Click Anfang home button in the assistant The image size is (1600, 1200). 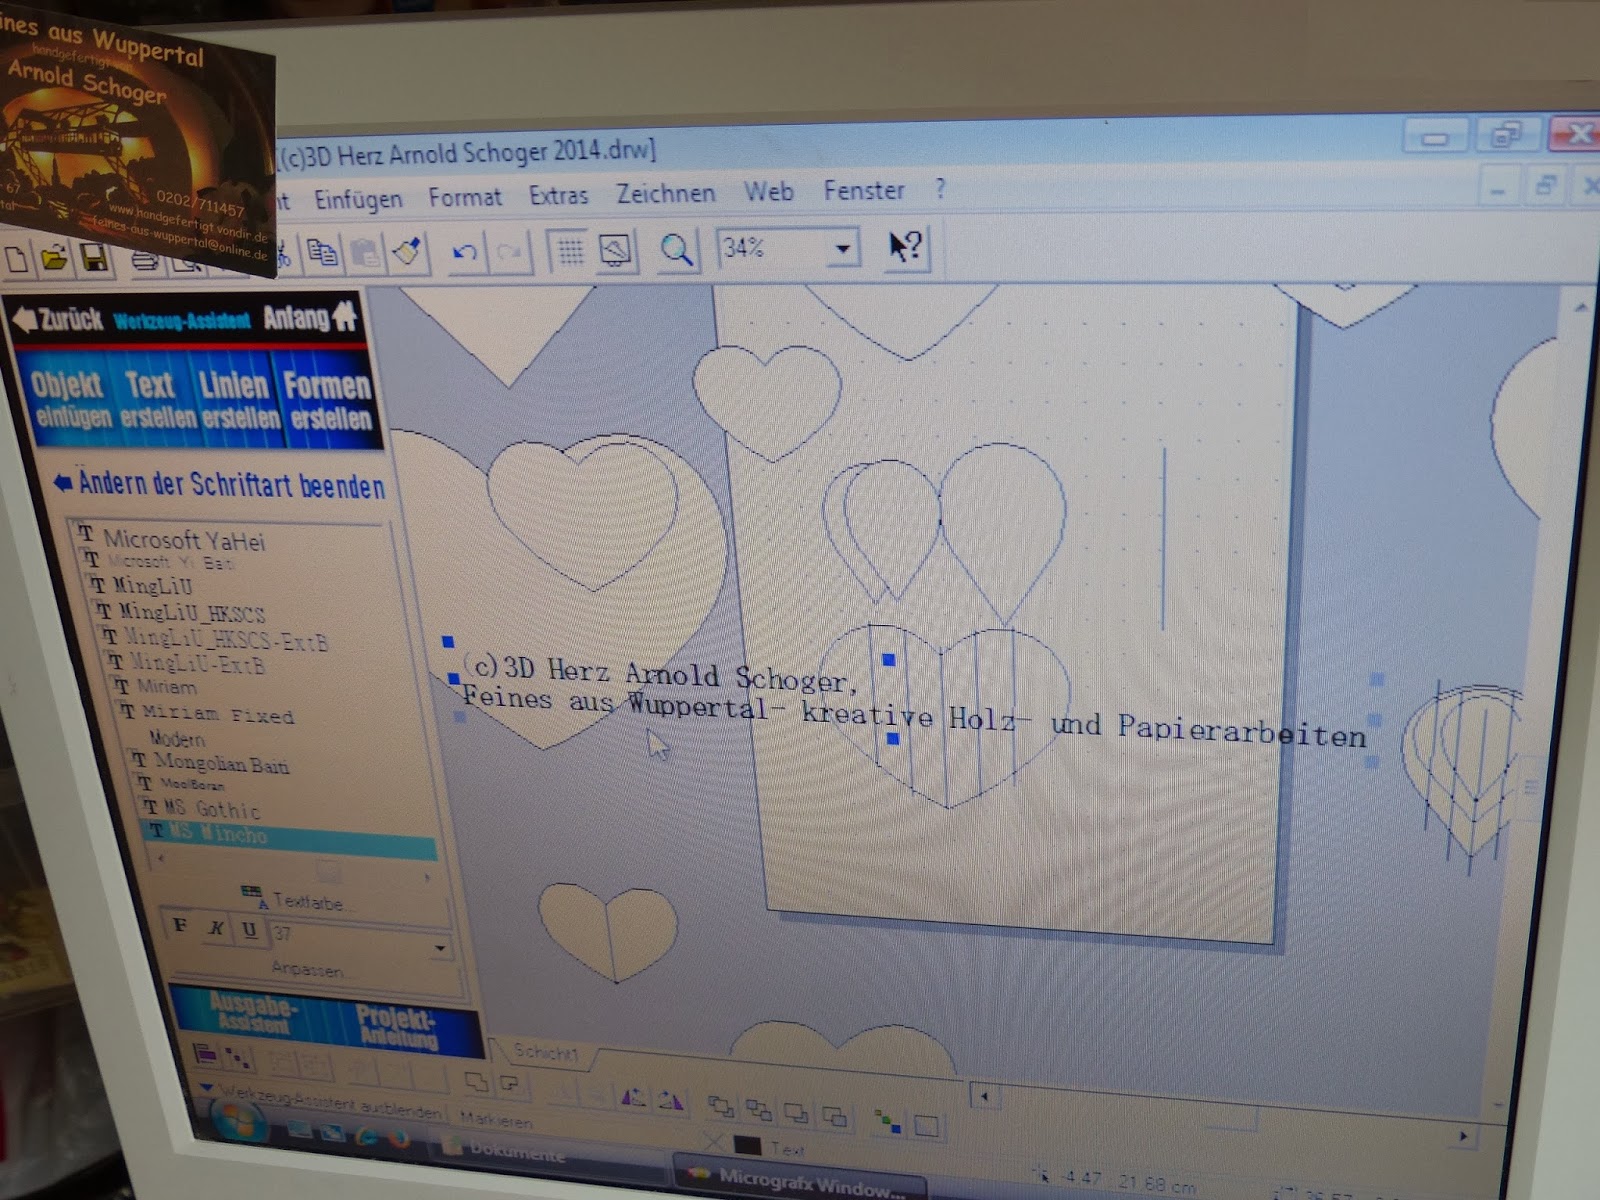(x=309, y=318)
